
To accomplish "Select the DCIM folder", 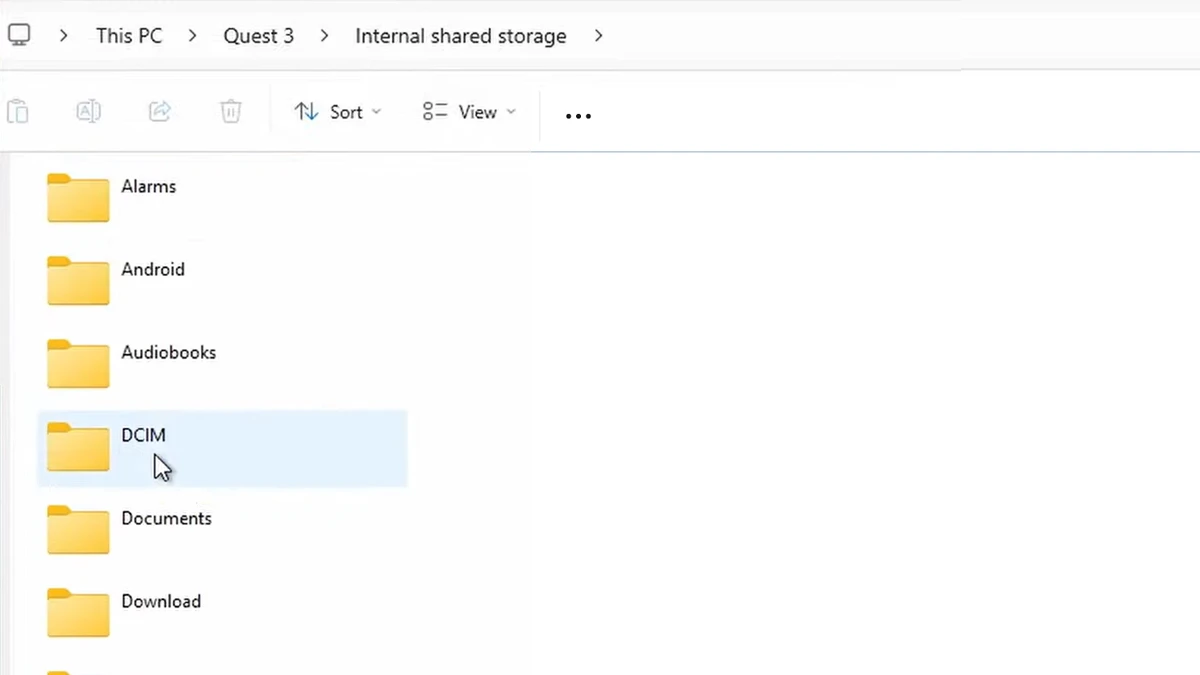I will pyautogui.click(x=143, y=436).
